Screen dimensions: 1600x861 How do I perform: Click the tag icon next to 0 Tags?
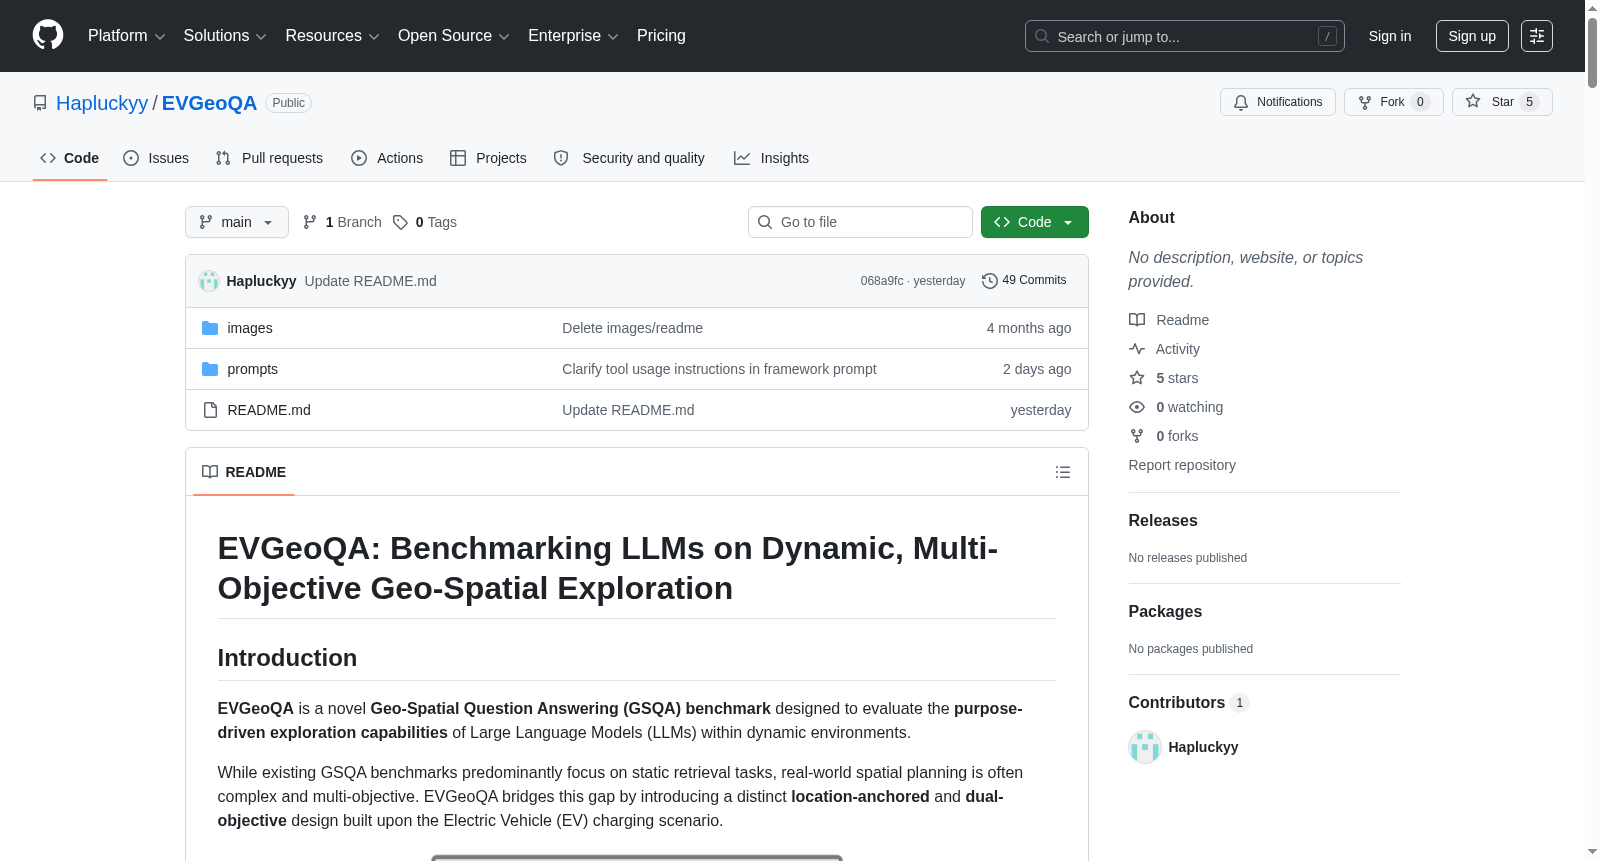(x=400, y=222)
